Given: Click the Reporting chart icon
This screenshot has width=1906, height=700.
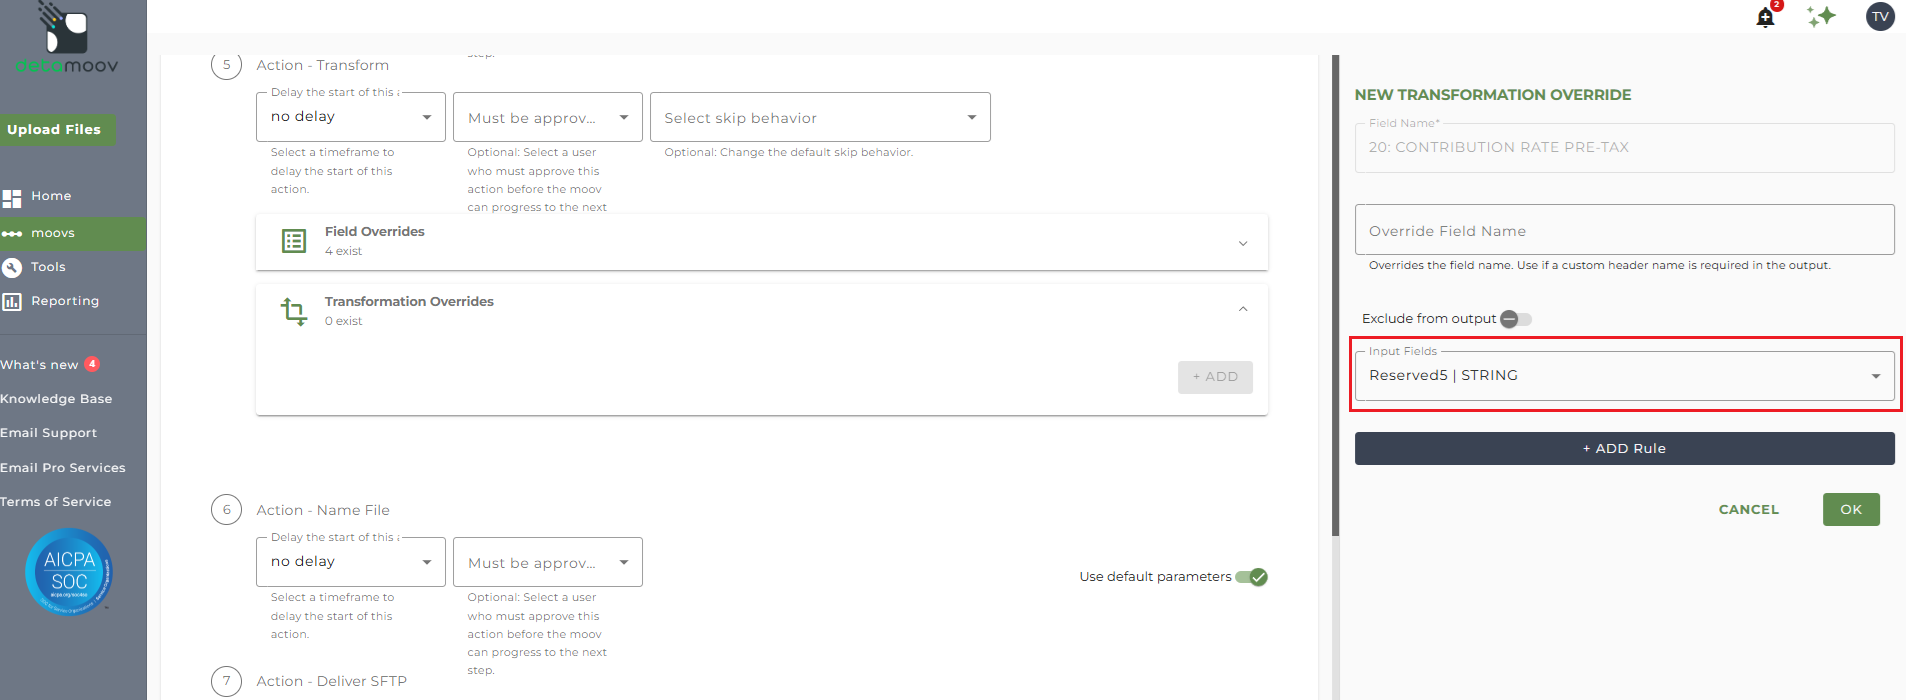Looking at the screenshot, I should click(x=12, y=301).
